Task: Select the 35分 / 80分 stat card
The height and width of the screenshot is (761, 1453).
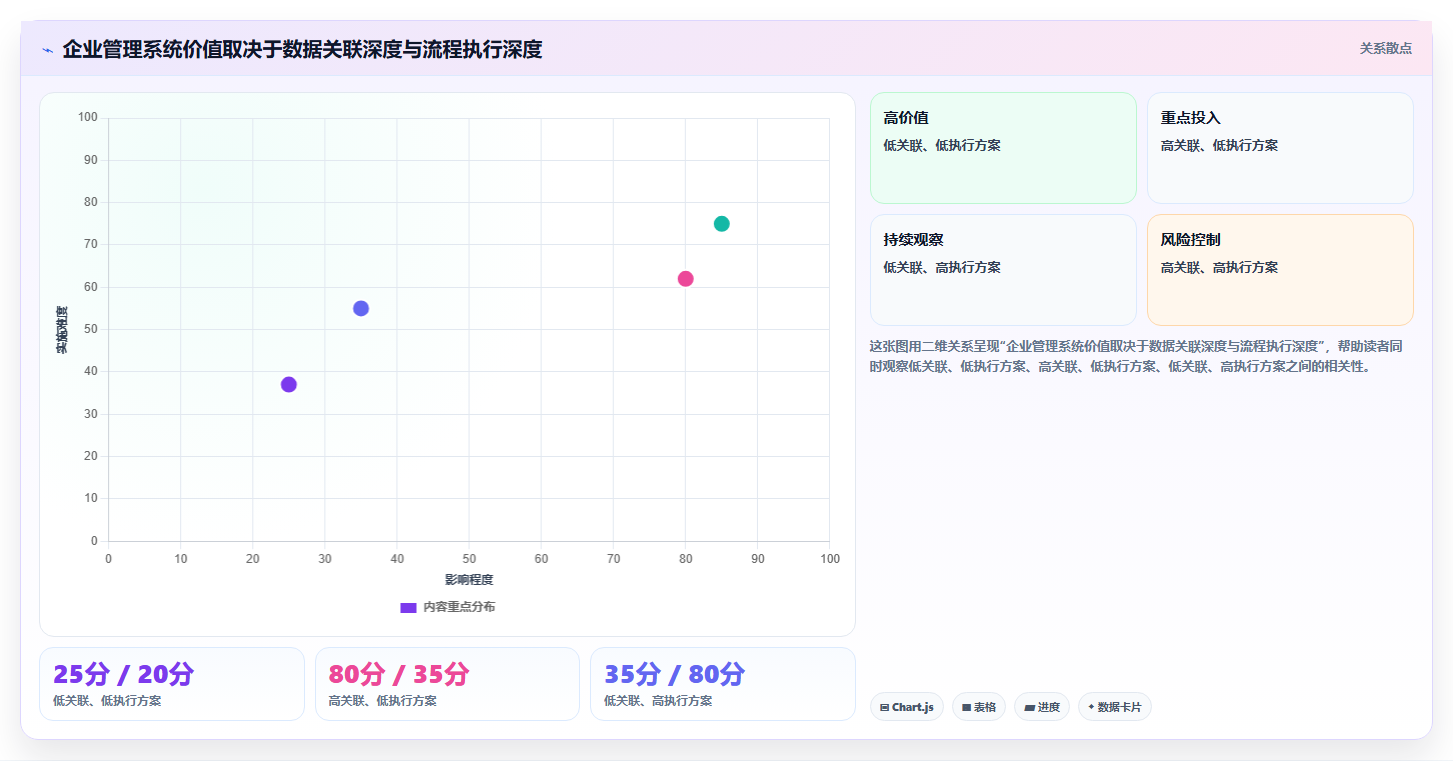Action: click(723, 684)
